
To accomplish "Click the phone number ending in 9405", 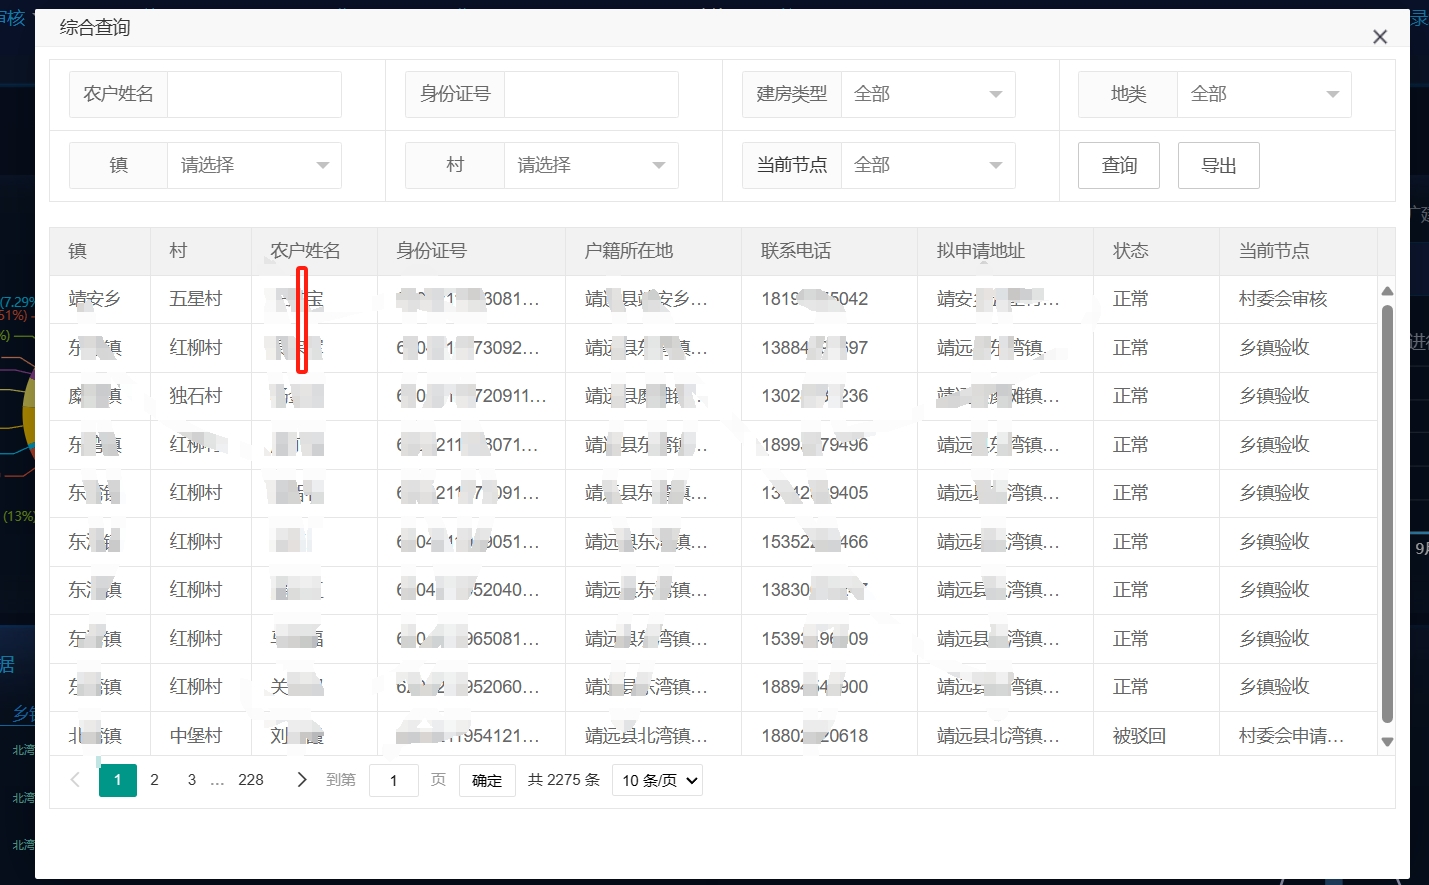I will pyautogui.click(x=814, y=493).
